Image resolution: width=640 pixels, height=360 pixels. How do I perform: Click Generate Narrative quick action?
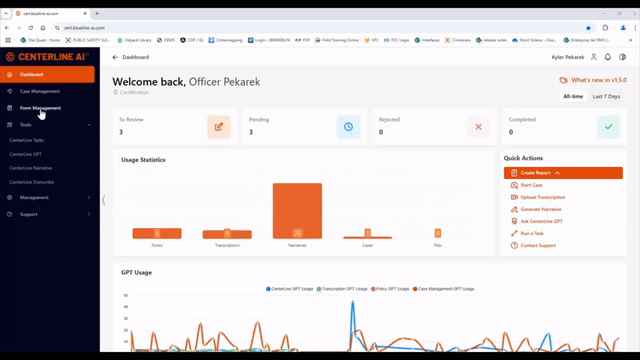click(x=540, y=209)
